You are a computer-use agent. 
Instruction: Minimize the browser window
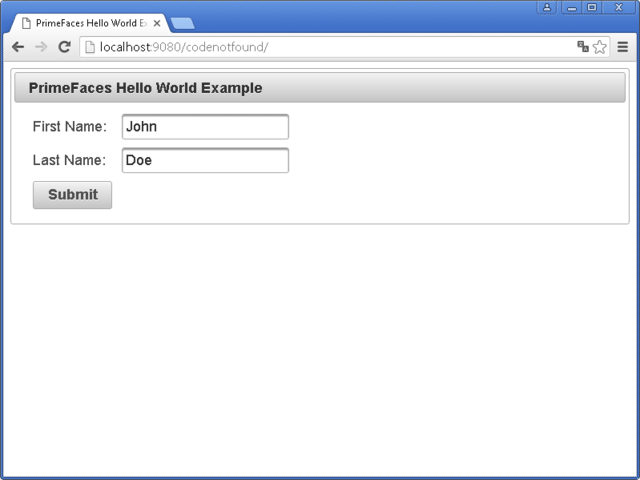tap(572, 7)
